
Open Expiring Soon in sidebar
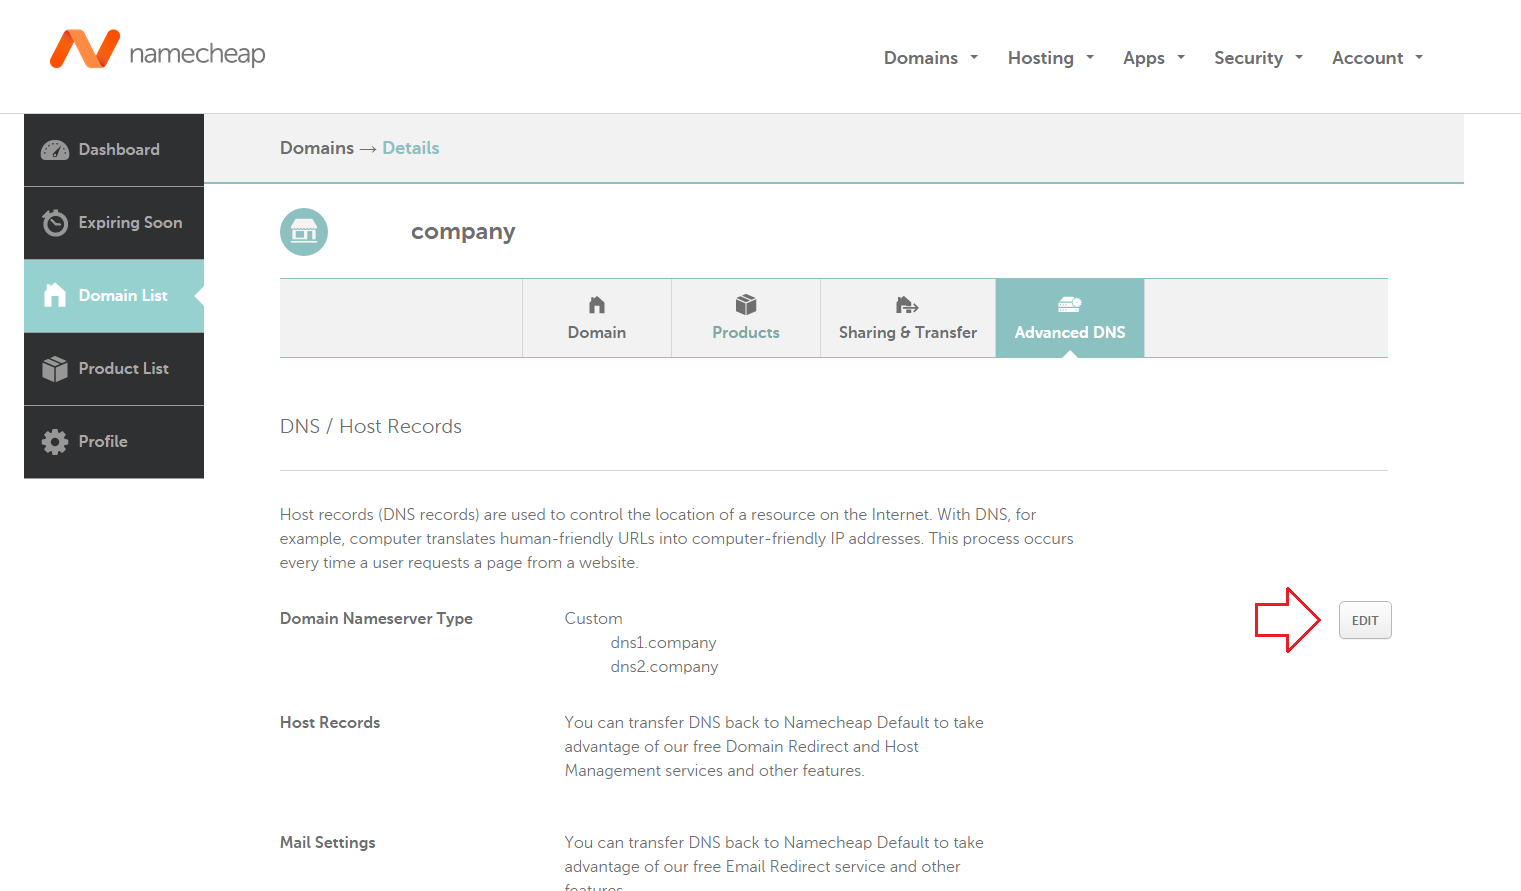pos(114,222)
